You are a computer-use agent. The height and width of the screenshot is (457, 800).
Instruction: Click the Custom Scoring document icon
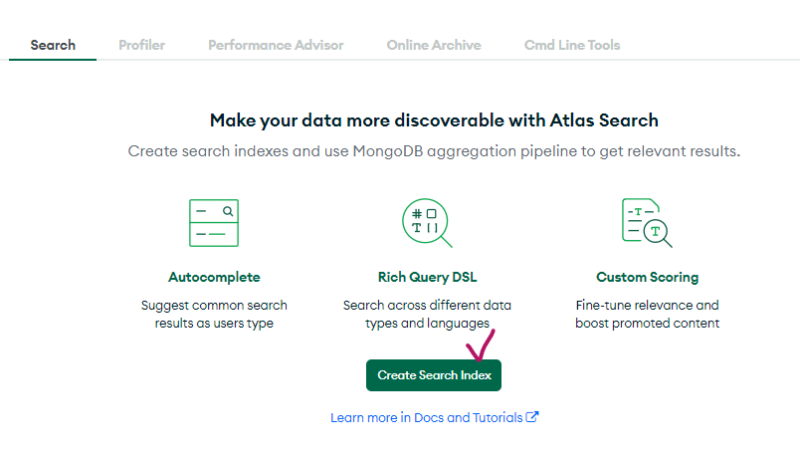(646, 222)
